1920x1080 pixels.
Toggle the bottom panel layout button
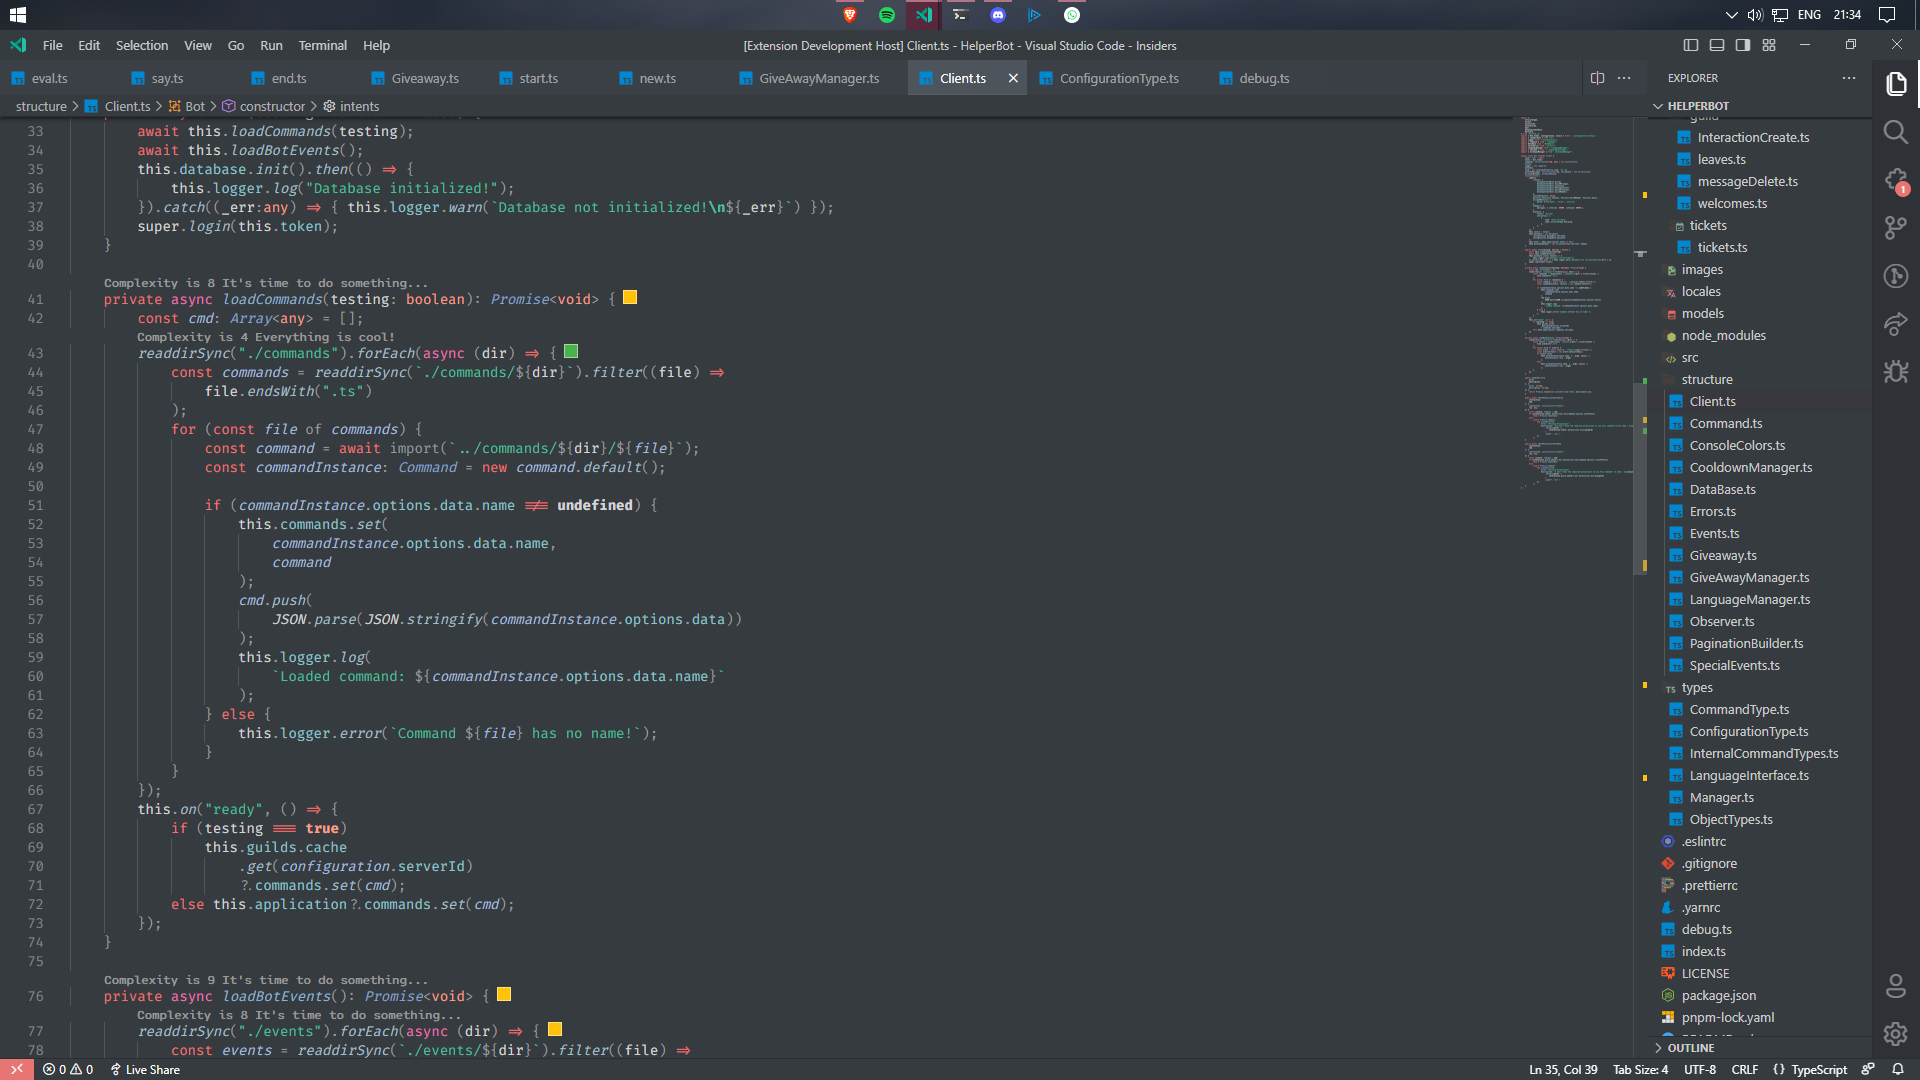tap(1717, 45)
